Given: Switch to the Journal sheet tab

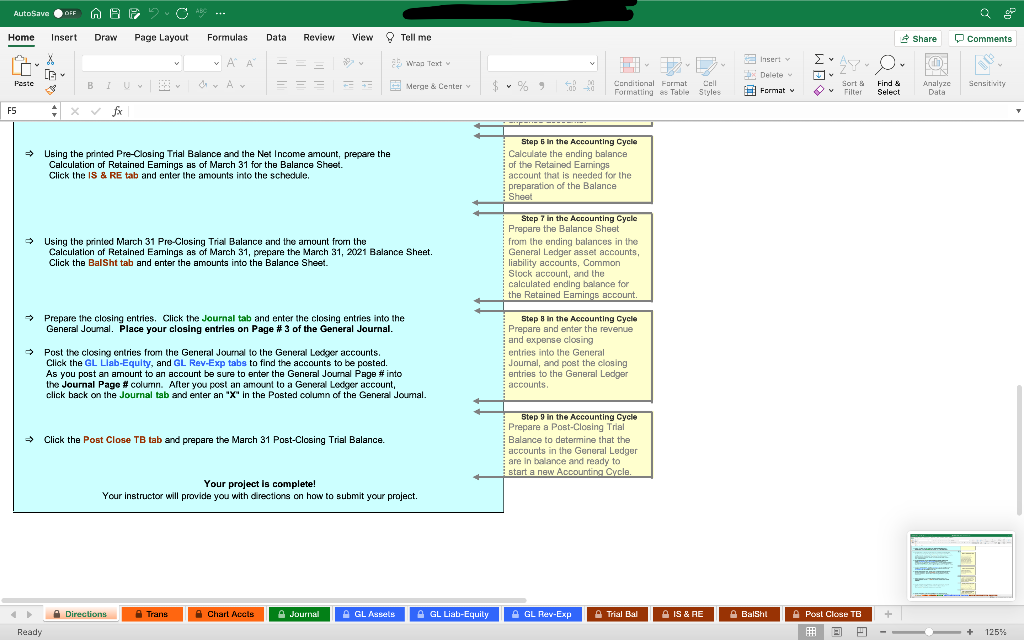Looking at the screenshot, I should (299, 614).
